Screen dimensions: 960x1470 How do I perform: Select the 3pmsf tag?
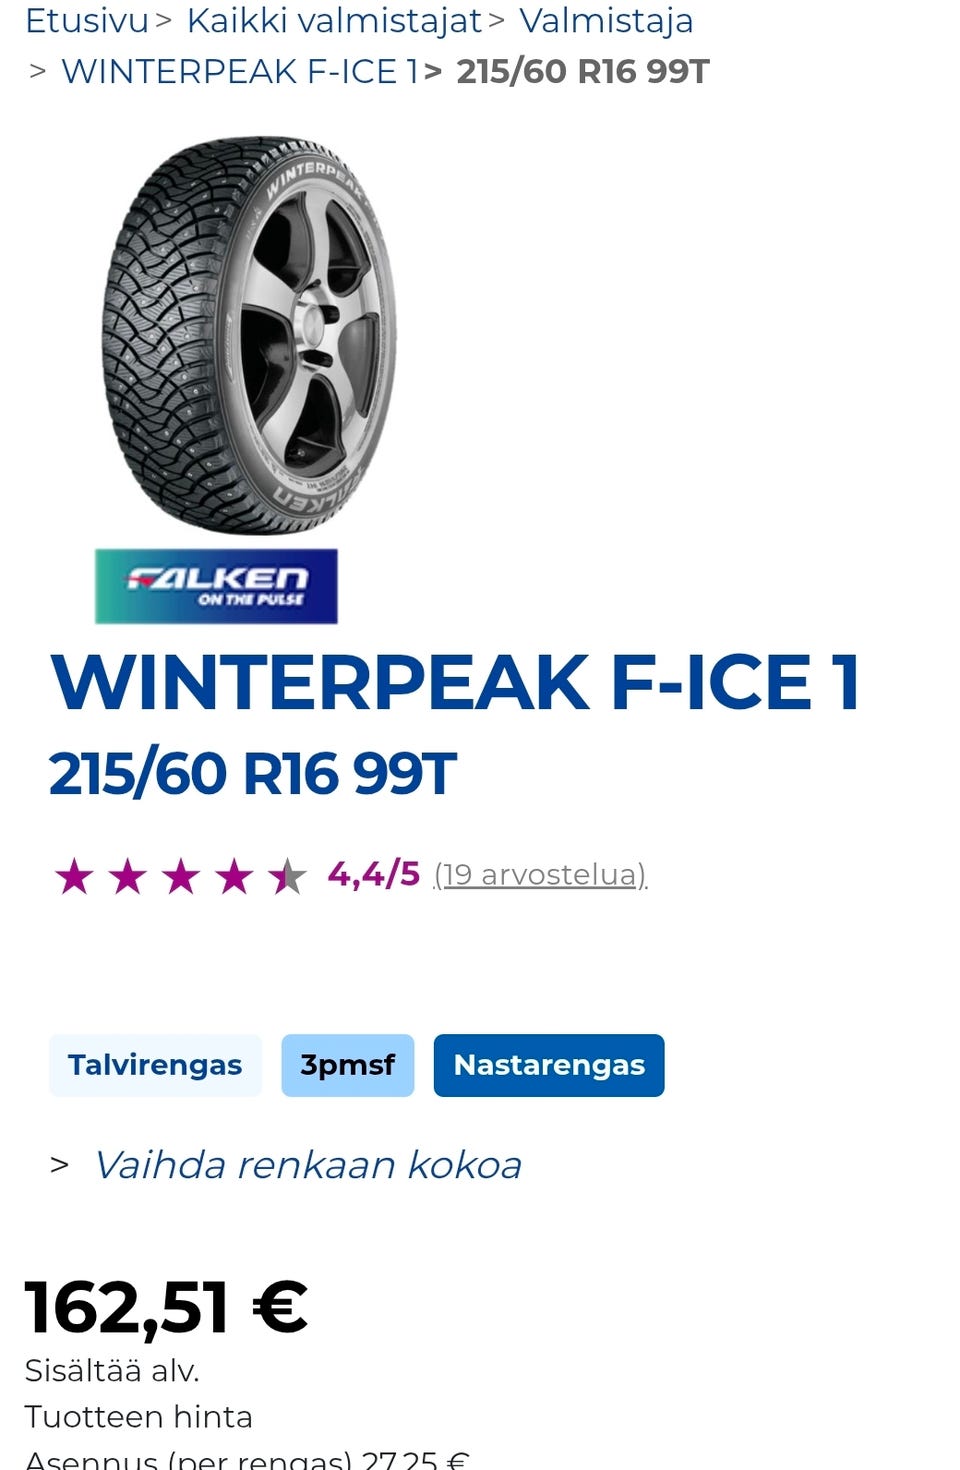pos(348,1065)
